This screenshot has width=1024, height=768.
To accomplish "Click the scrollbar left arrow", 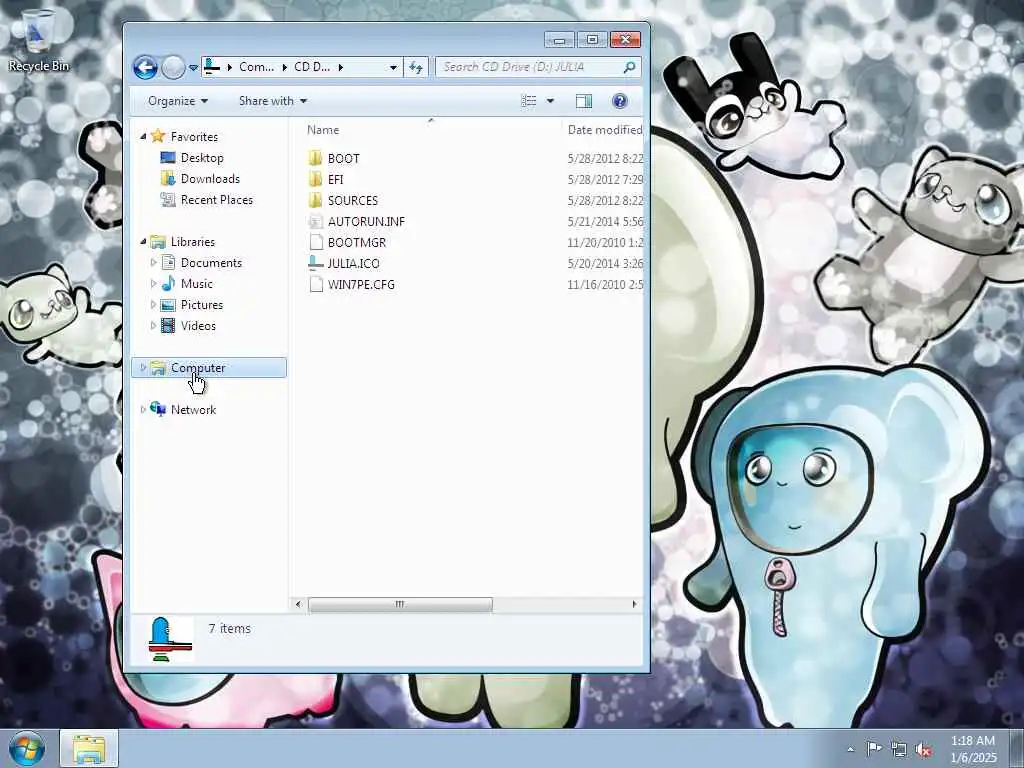I will point(298,605).
